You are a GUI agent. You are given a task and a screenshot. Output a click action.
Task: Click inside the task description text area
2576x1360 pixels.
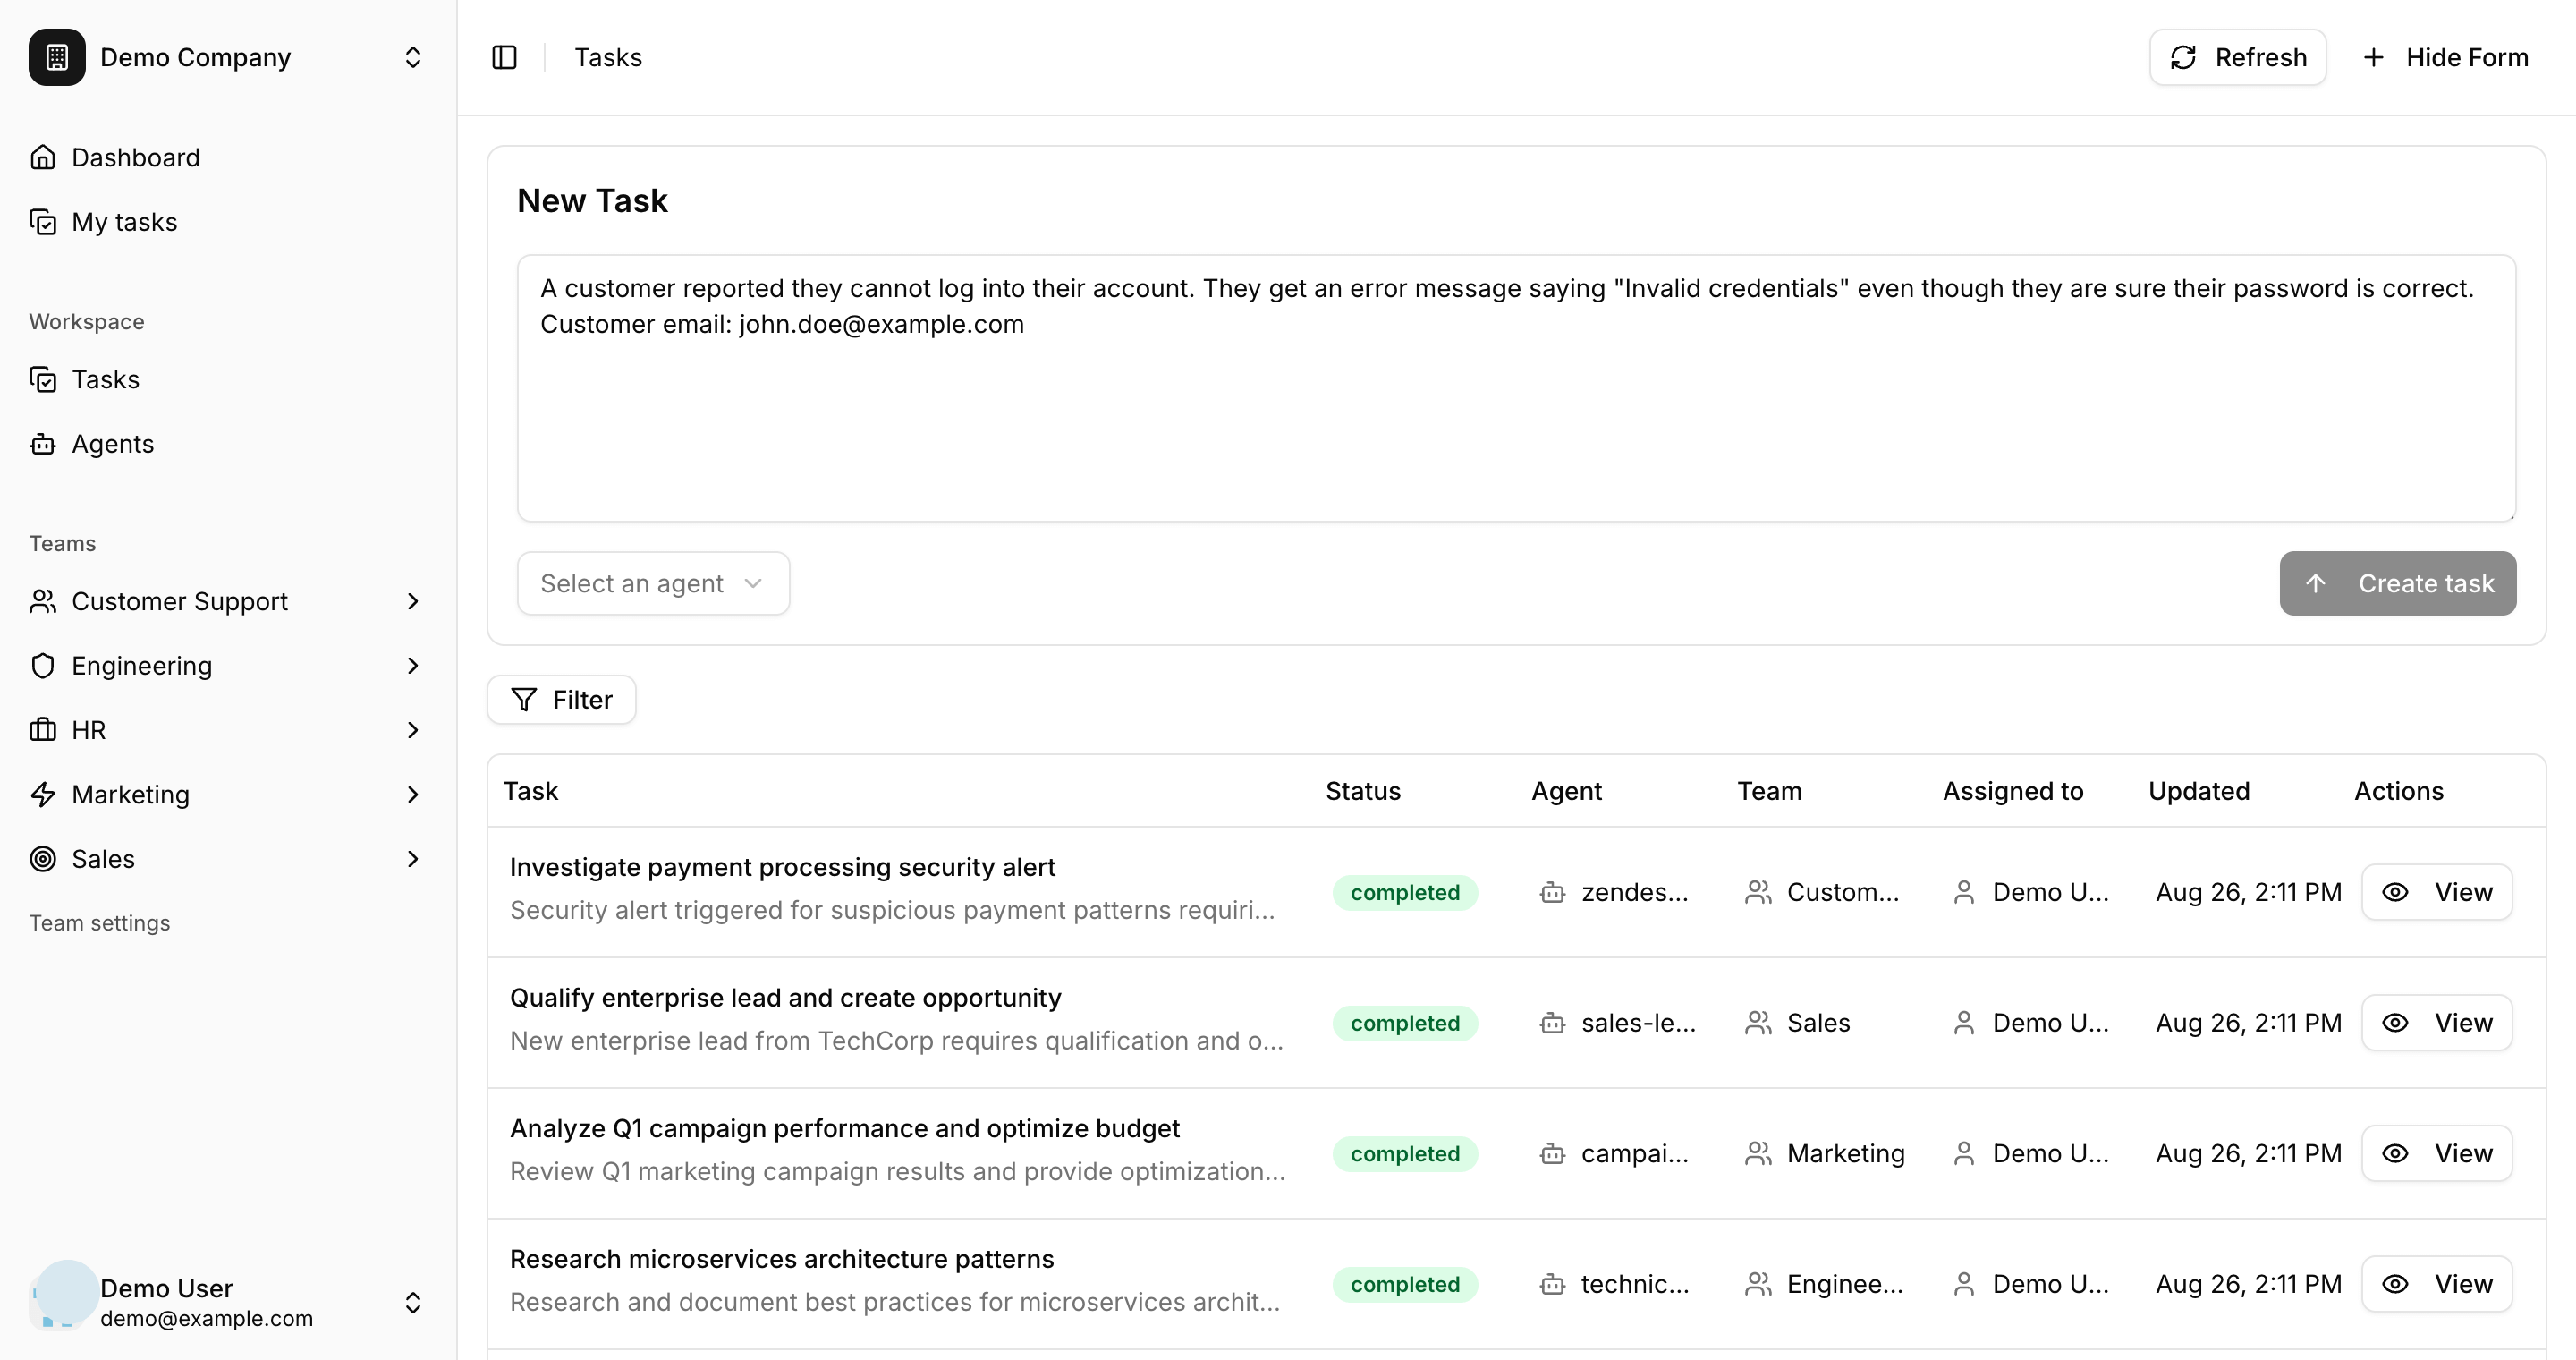tap(1515, 420)
